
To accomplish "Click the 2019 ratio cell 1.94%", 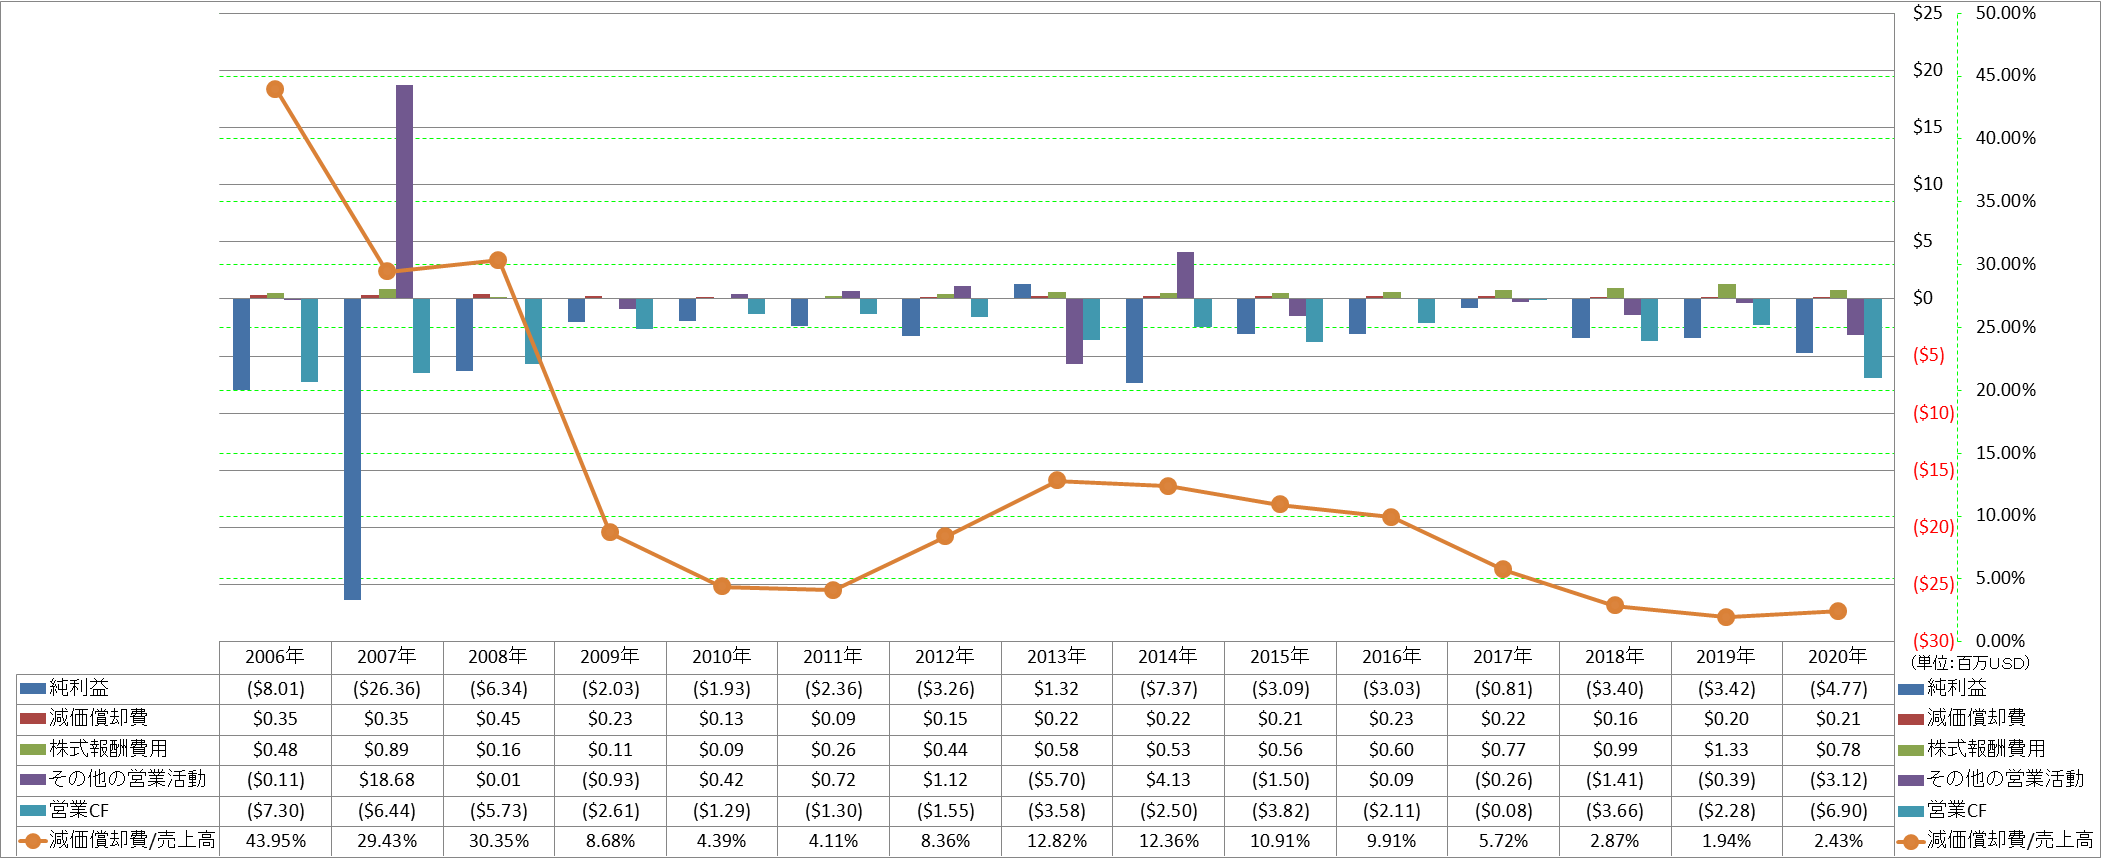I will pos(1726,841).
